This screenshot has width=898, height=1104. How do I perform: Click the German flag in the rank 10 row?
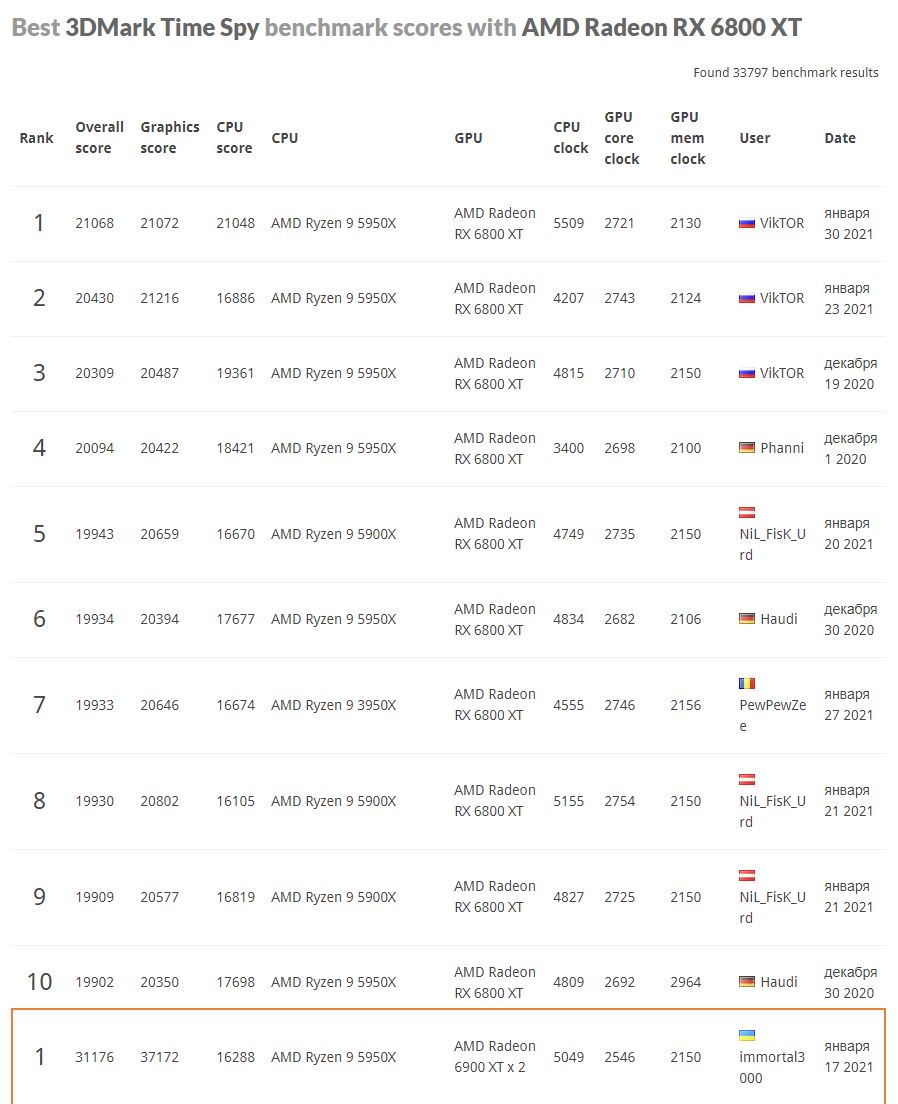[x=747, y=983]
